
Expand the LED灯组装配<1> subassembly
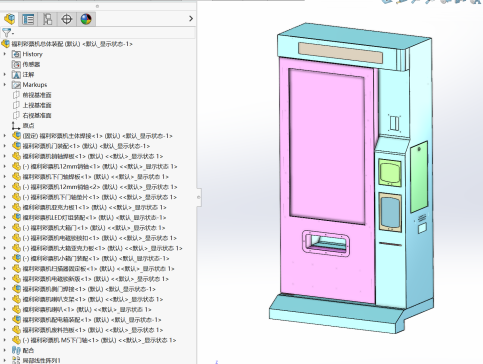5,217
